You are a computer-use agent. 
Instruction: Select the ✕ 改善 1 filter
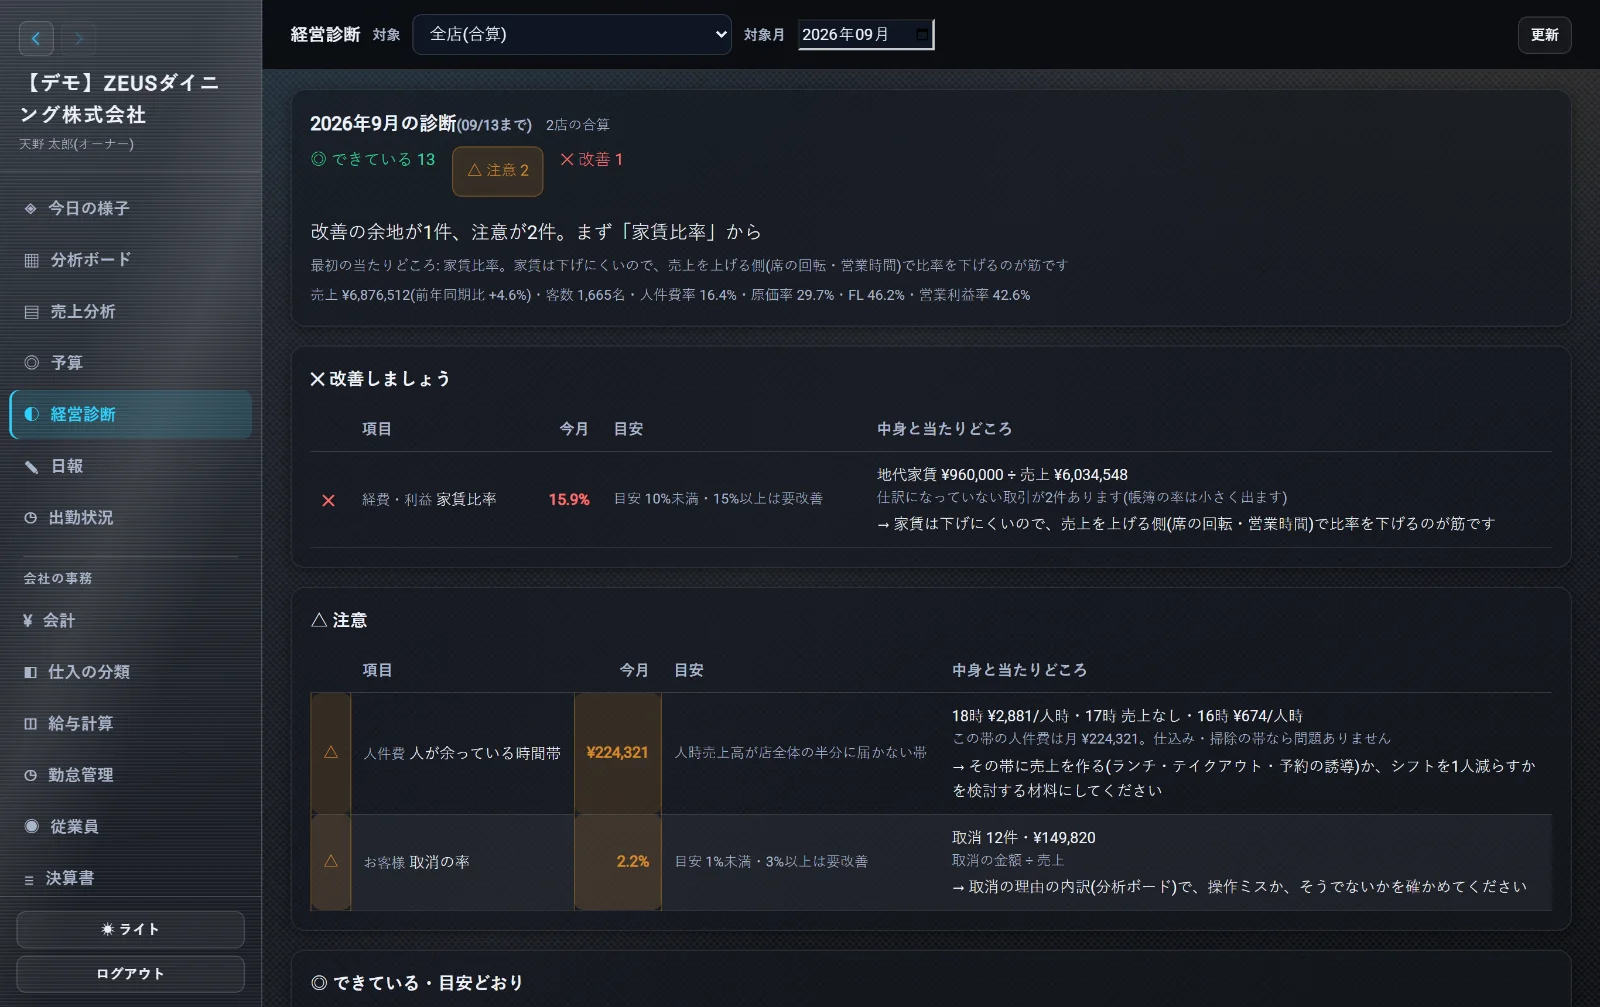592,160
